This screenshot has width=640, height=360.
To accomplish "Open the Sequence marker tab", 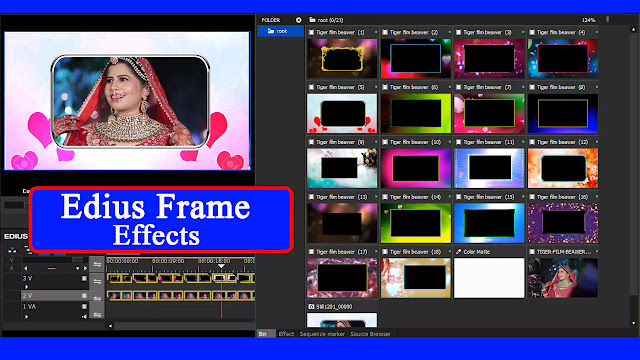I will point(322,334).
